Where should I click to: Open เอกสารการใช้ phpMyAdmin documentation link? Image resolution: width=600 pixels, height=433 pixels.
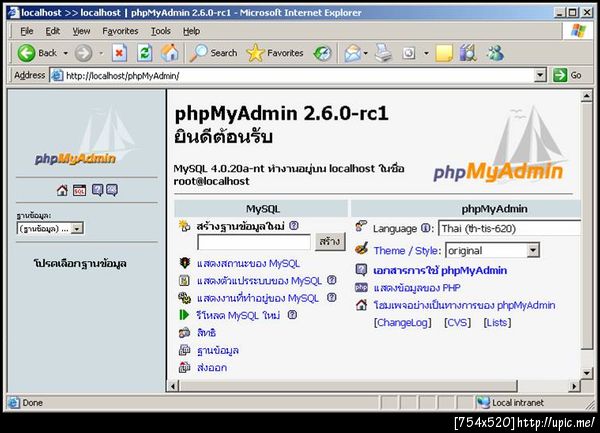coord(440,270)
